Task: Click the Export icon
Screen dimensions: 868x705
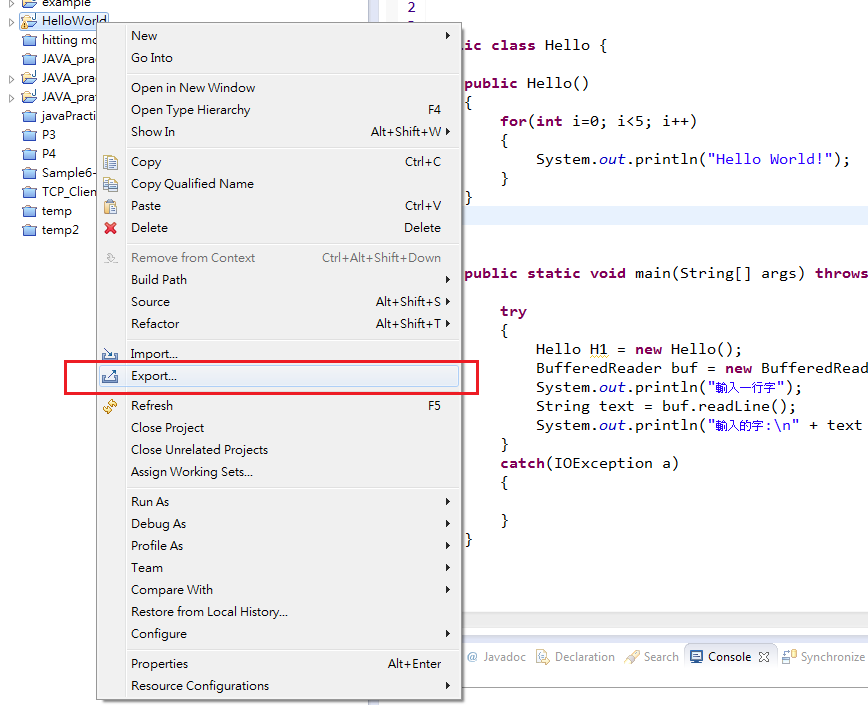Action: 110,376
